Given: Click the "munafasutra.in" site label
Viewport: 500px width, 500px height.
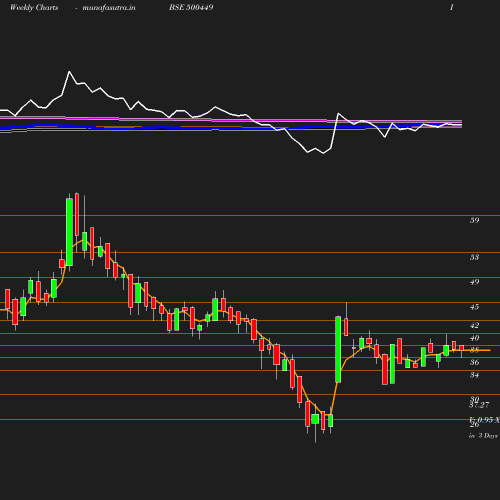Looking at the screenshot, I should pos(109,7).
